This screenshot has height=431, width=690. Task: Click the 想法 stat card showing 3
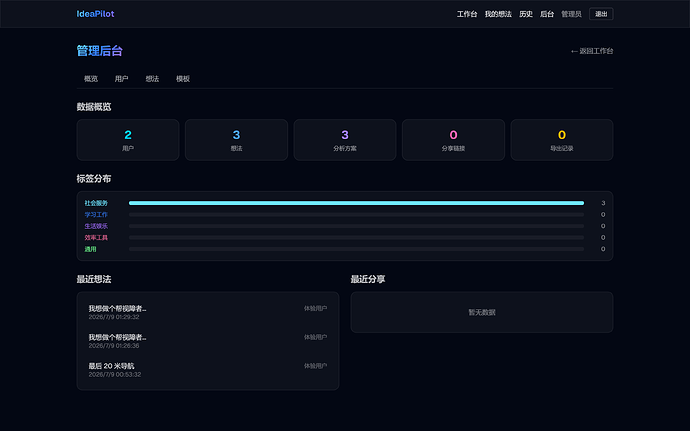236,140
